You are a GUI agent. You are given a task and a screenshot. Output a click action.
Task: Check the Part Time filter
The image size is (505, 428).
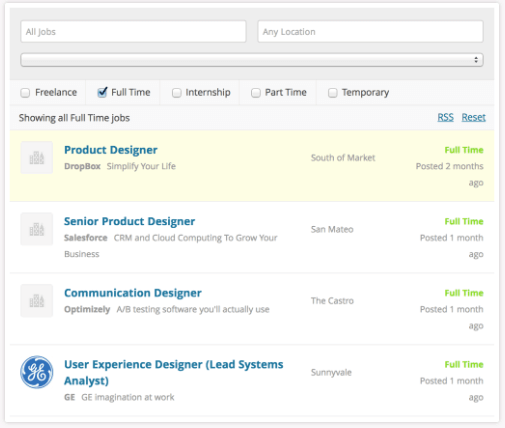pos(256,93)
